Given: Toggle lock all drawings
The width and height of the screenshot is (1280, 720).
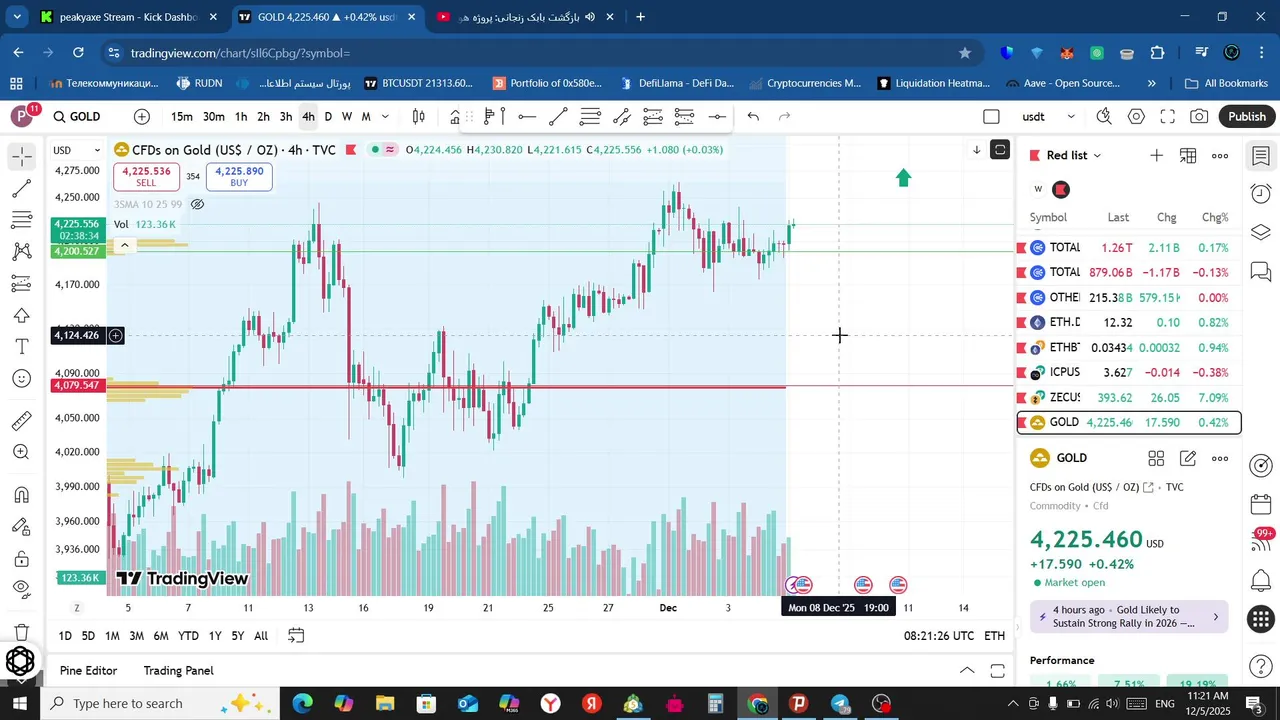Looking at the screenshot, I should point(22,558).
